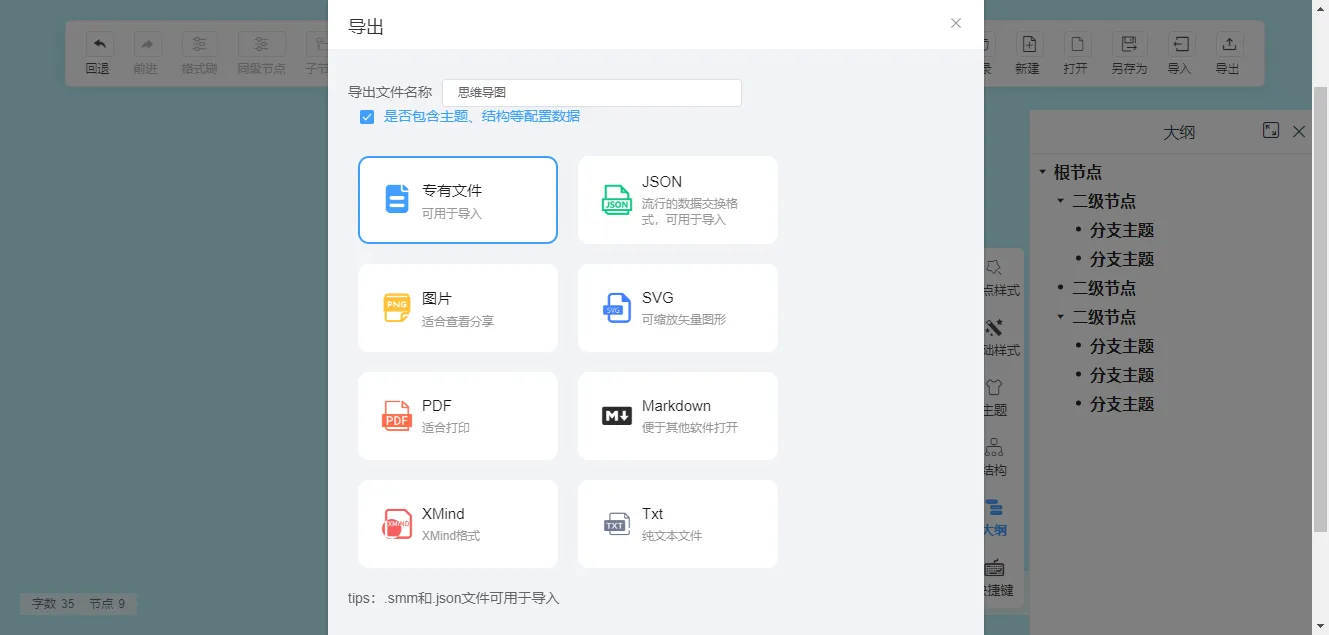
Task: Uncheck 是否包含主题、结构等配置数据 checkbox
Action: point(367,117)
